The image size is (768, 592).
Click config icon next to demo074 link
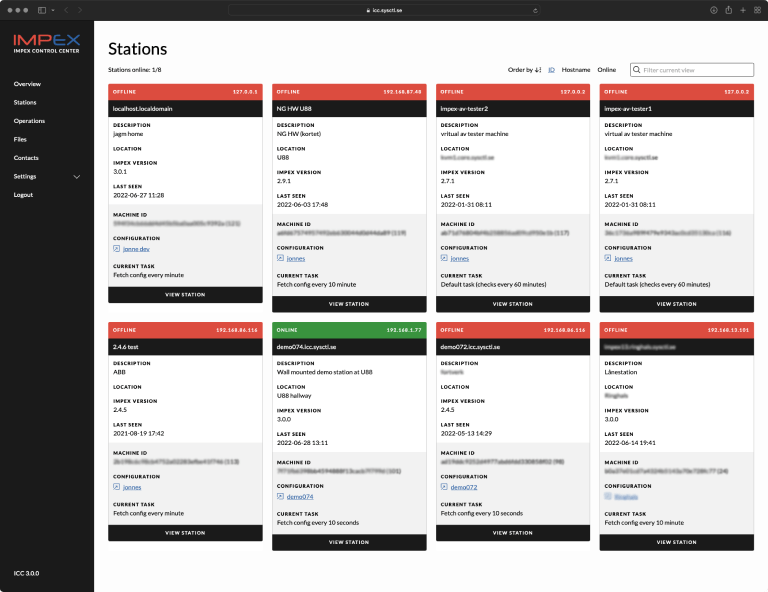280,496
